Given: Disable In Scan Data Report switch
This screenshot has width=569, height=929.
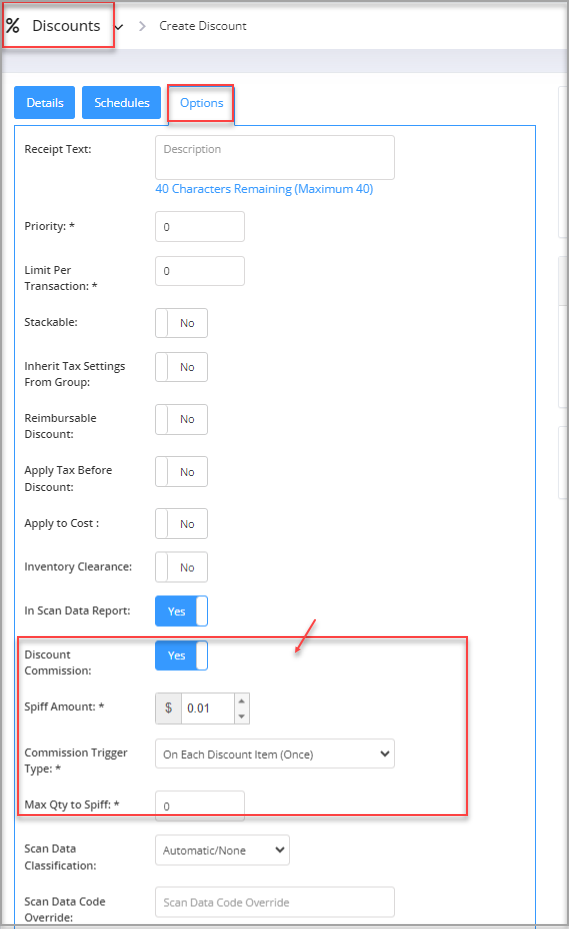Looking at the screenshot, I should [181, 611].
